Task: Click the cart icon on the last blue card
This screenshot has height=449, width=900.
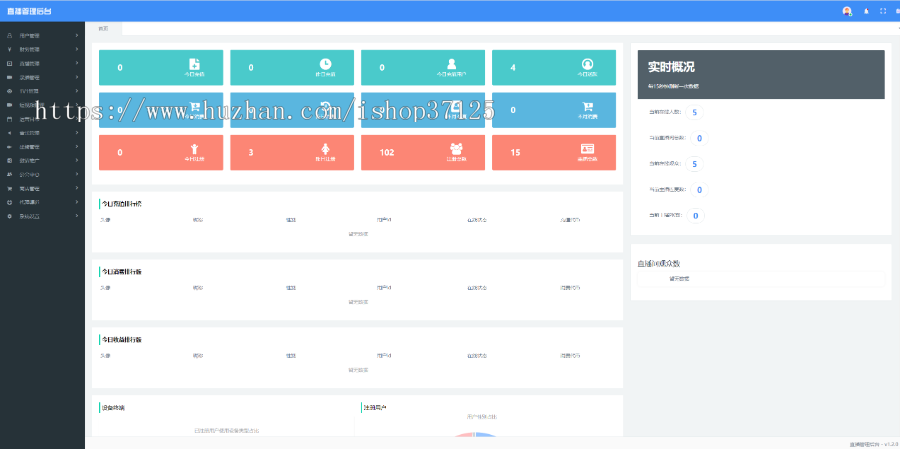Action: 588,107
